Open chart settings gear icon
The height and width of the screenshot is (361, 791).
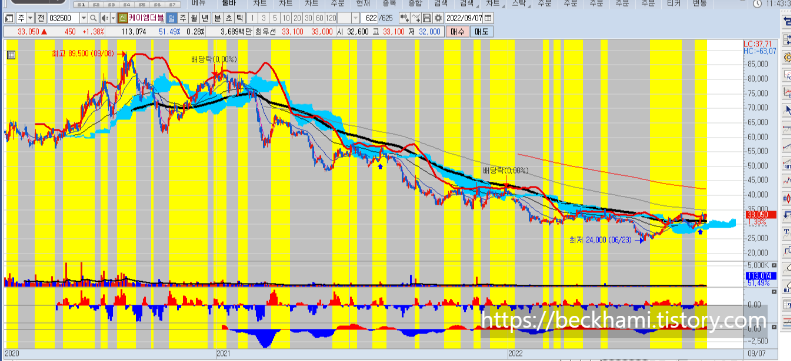pos(438,18)
